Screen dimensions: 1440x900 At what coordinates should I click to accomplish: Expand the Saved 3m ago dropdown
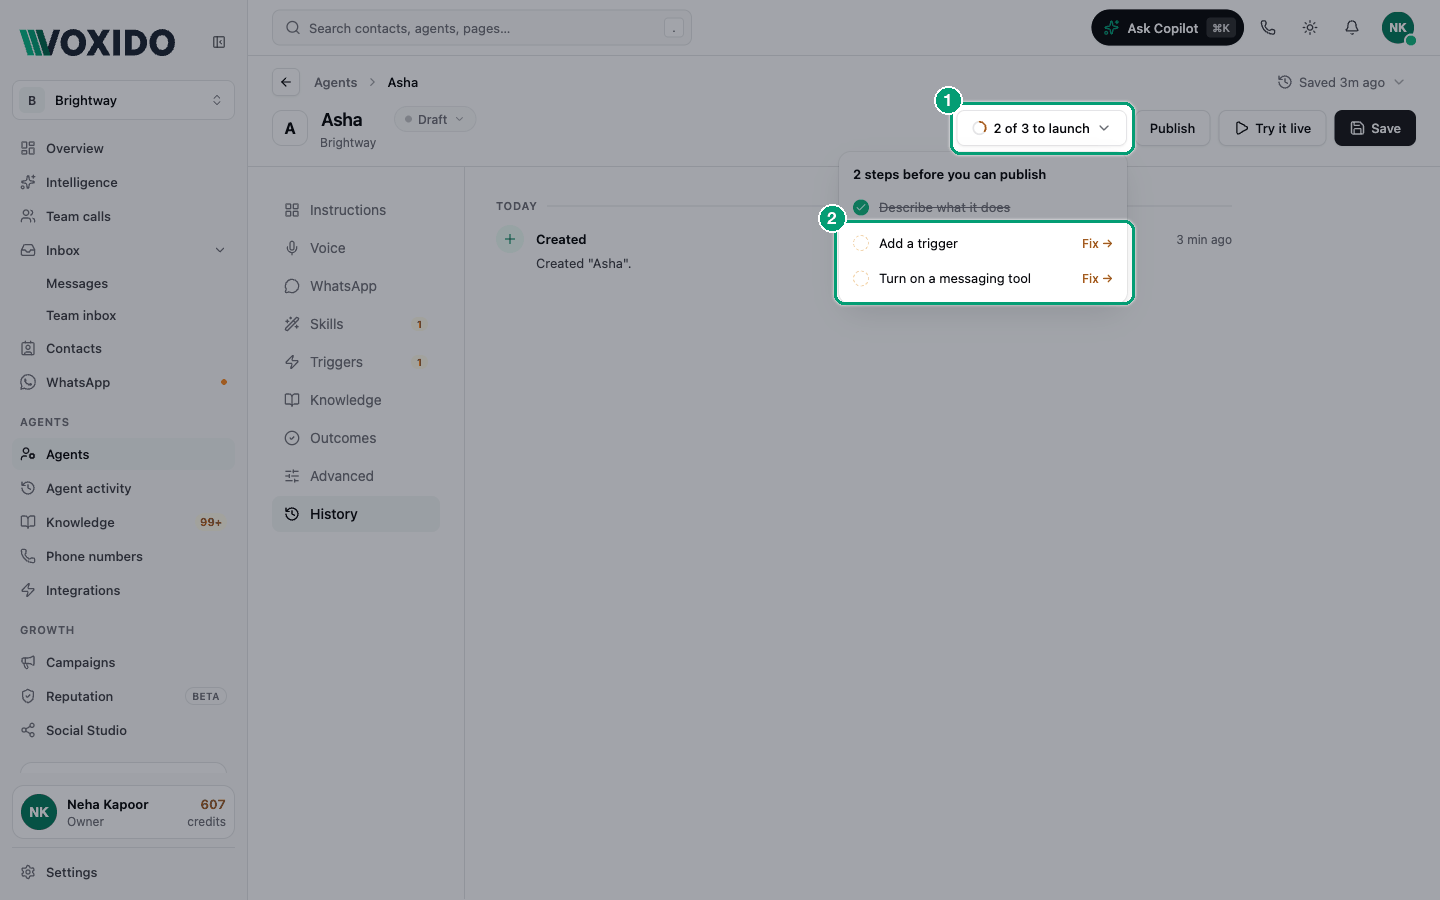[1341, 82]
